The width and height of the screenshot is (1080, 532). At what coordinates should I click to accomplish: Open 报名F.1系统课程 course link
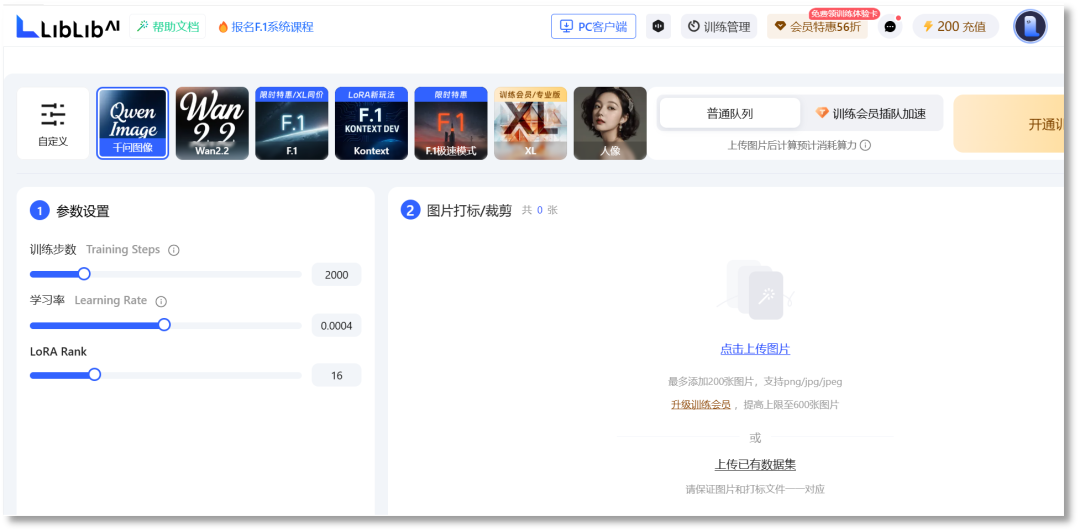[x=266, y=27]
